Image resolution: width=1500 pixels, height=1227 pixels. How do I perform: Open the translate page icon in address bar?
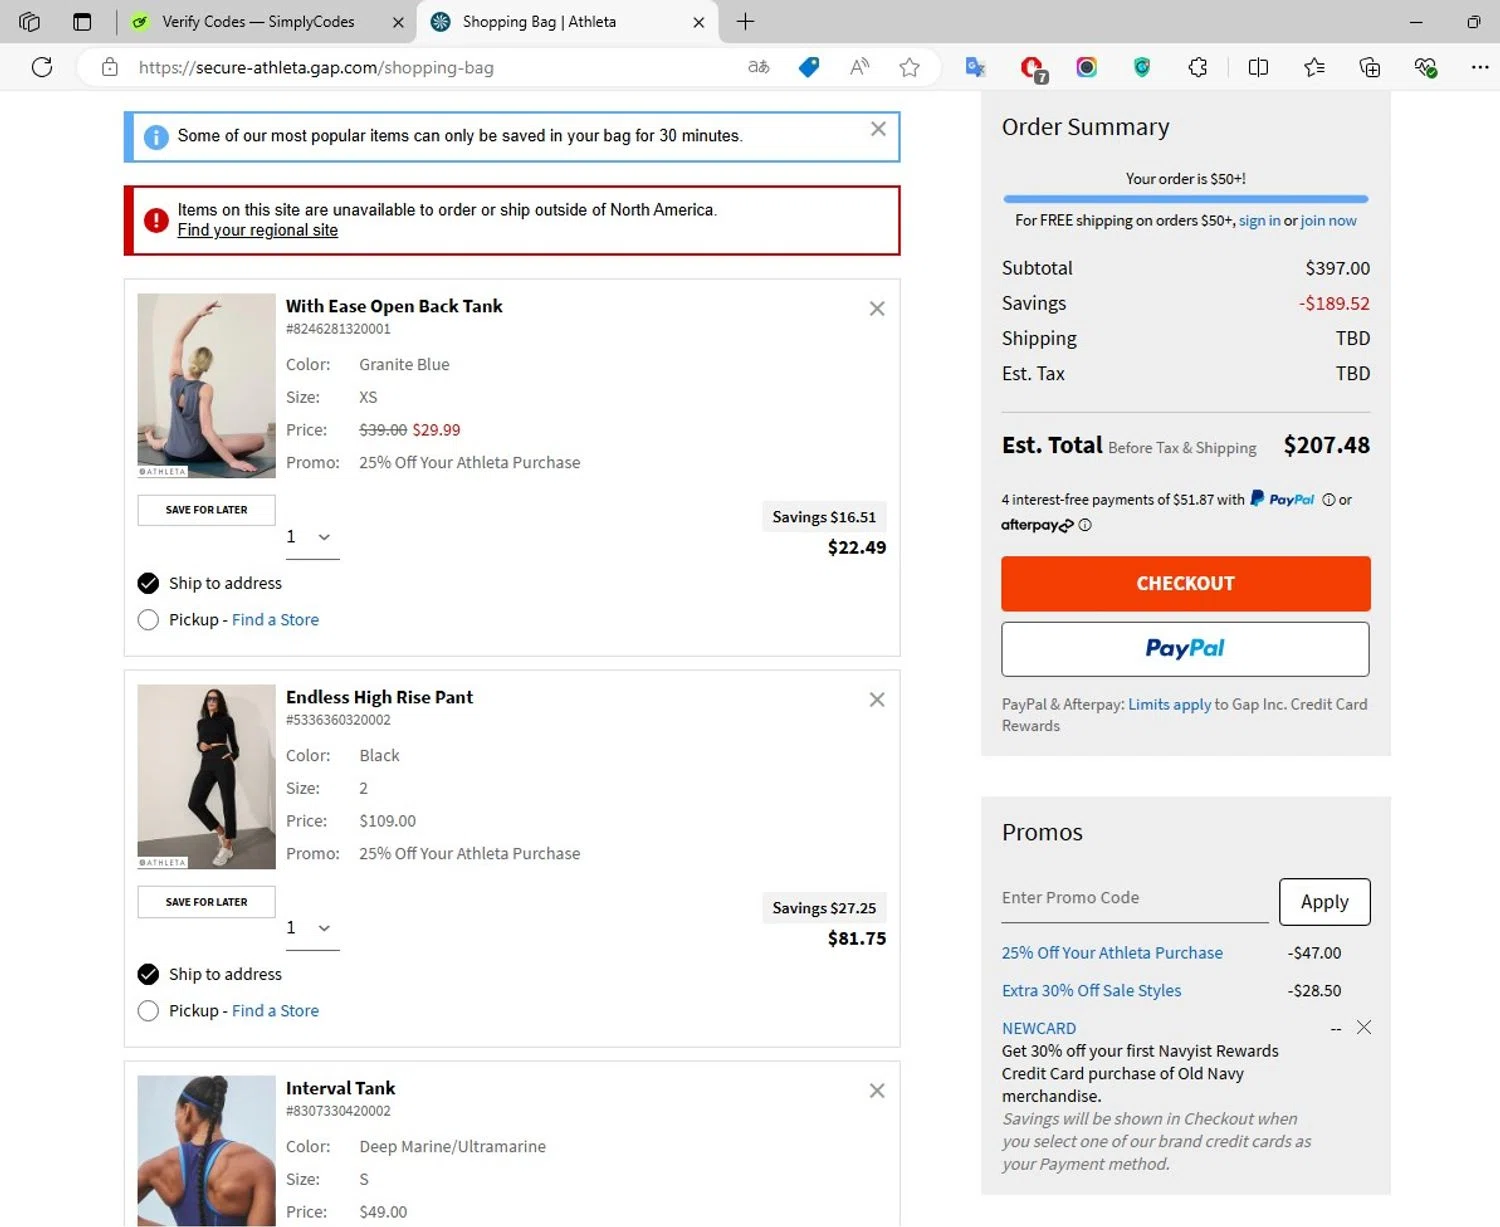[x=759, y=67]
